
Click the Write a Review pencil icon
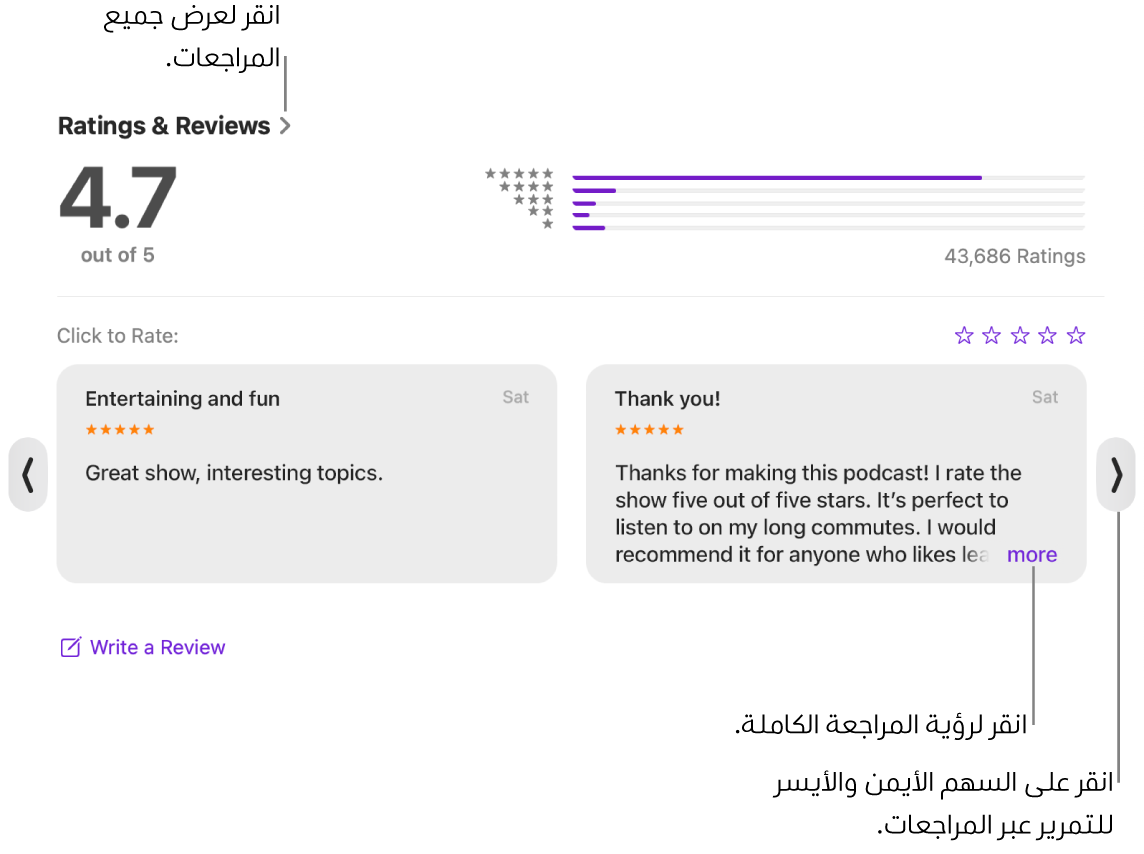[x=70, y=647]
